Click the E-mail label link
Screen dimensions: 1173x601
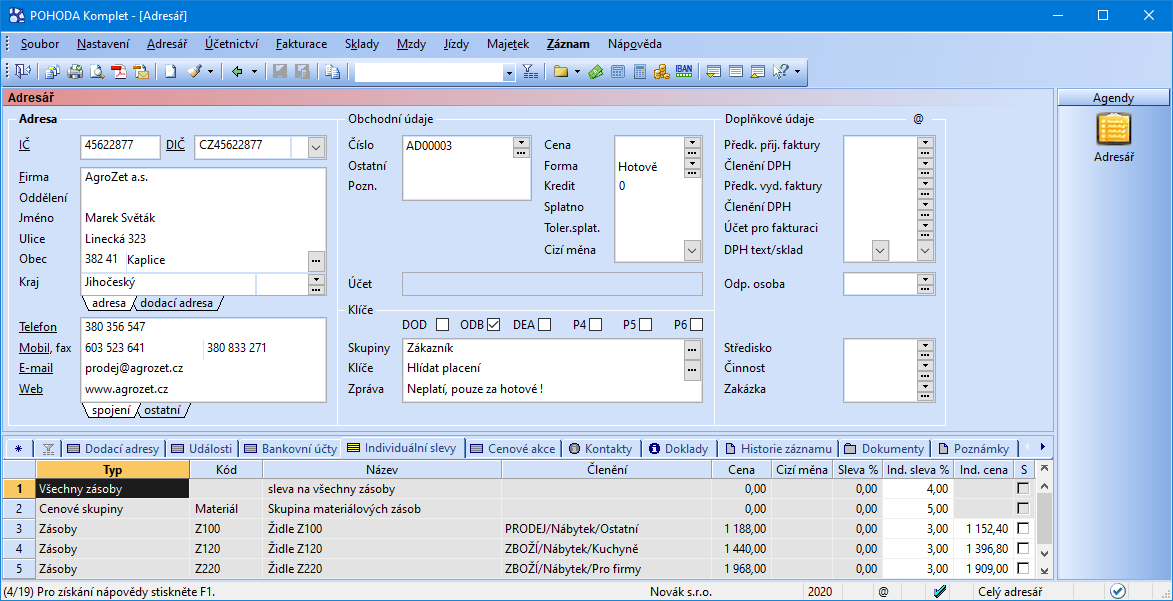(x=34, y=368)
